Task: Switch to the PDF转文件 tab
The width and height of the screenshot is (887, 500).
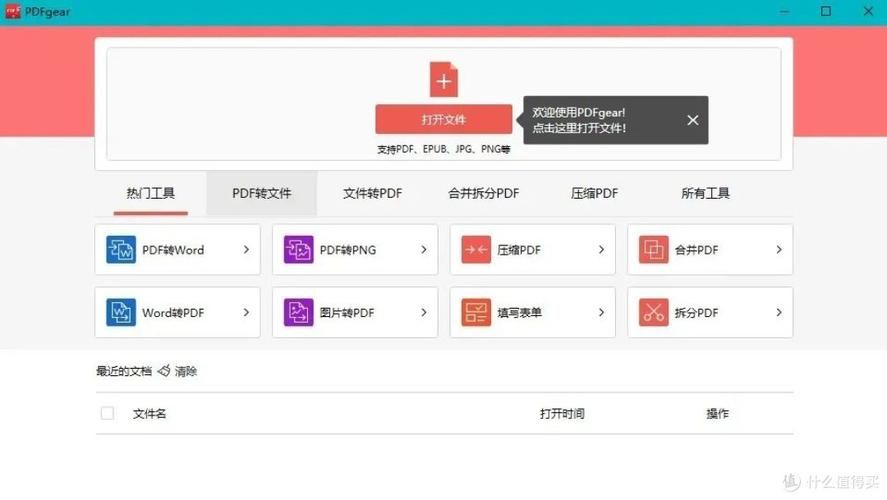Action: (x=261, y=193)
